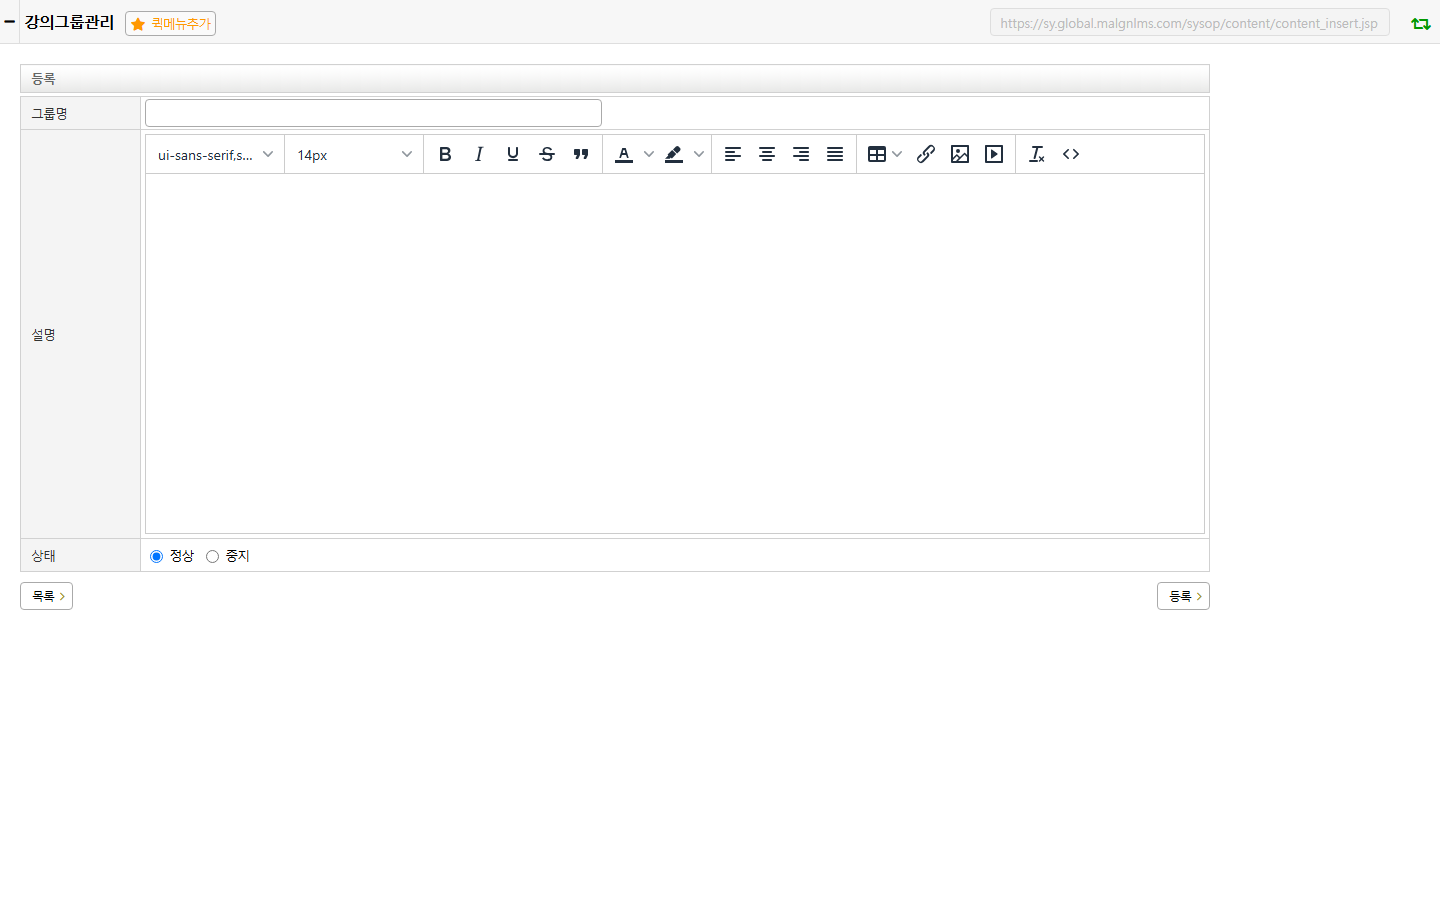Open the text color picker arrow

coord(649,154)
